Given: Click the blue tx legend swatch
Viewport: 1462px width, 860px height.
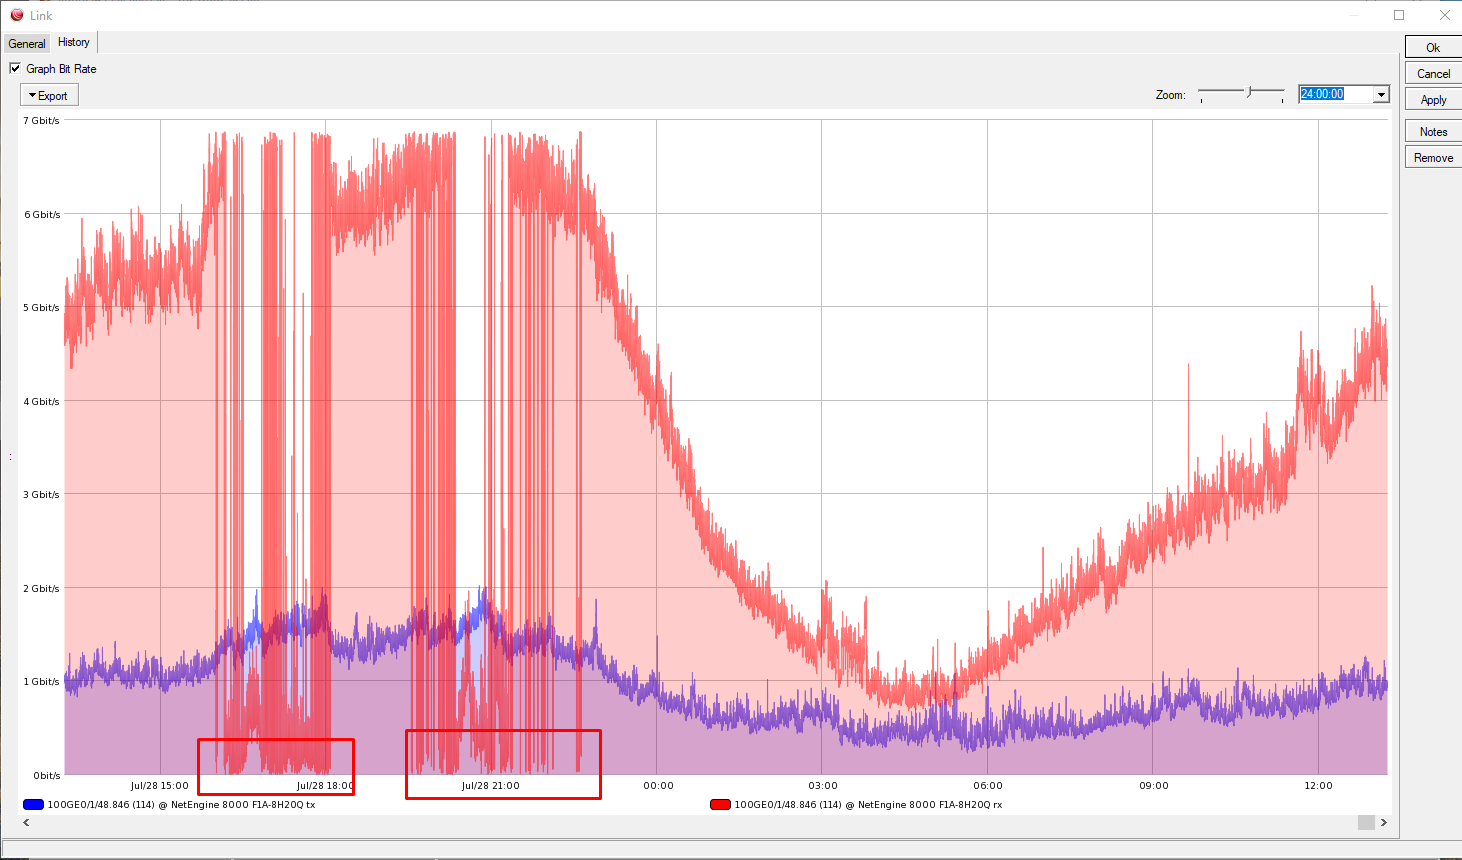Looking at the screenshot, I should [33, 804].
